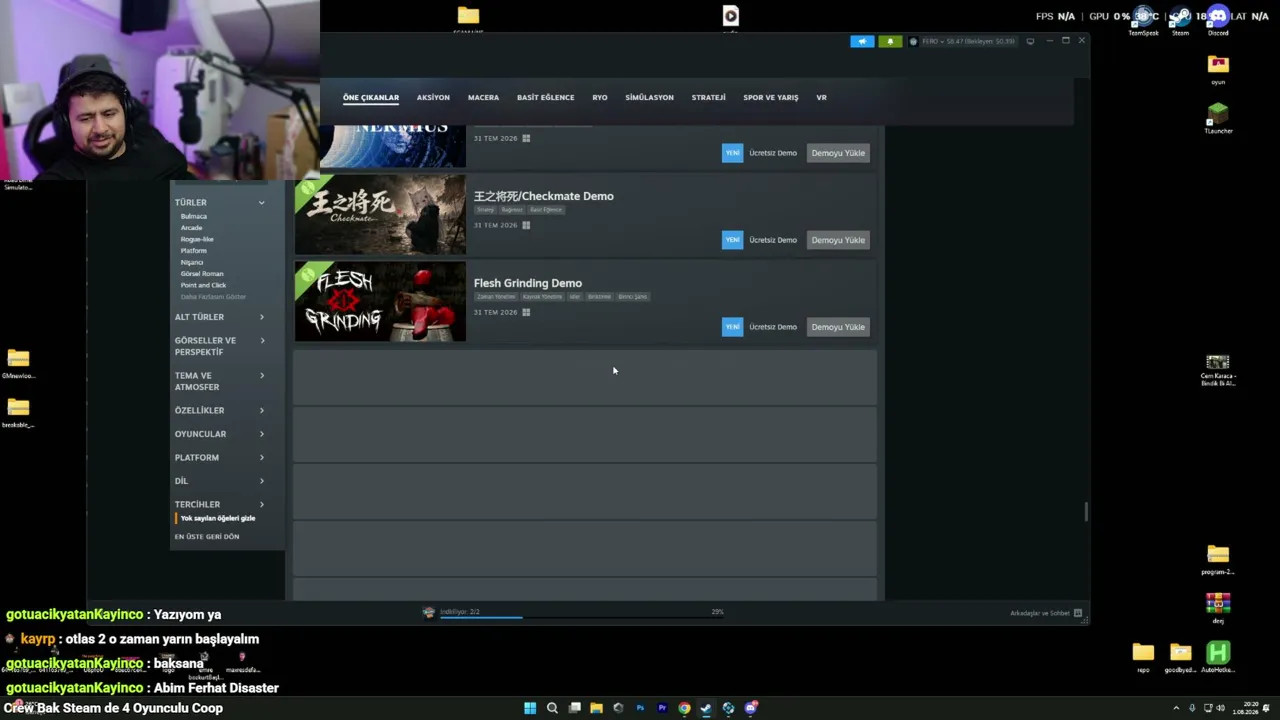1280x720 pixels.
Task: Expand the TERCİHLER filter section
Action: coord(220,505)
